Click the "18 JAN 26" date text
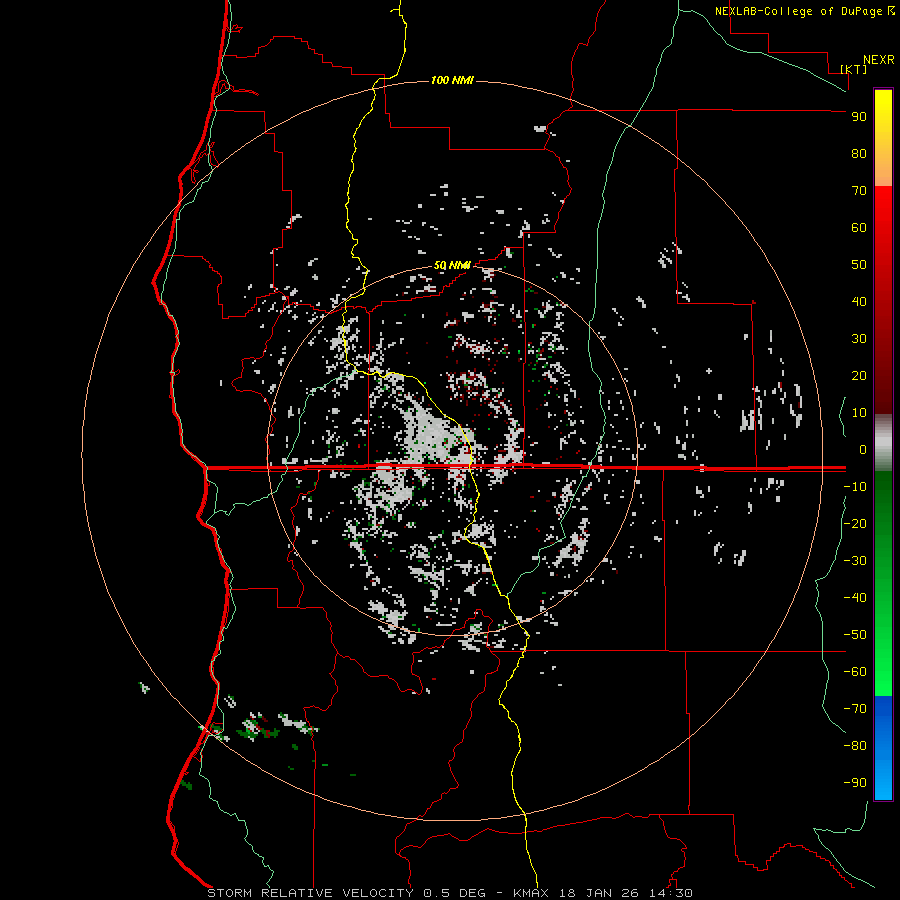Screen dimensions: 900x900 [599, 893]
